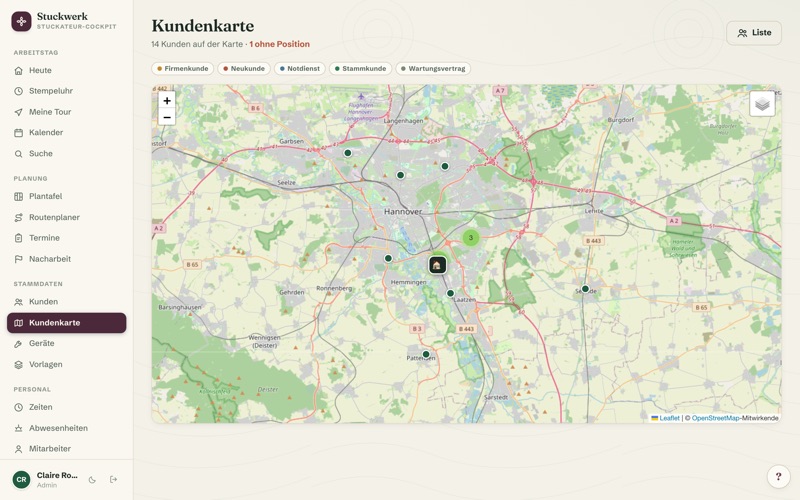The width and height of the screenshot is (800, 500).
Task: Open the help question mark button
Action: [x=779, y=477]
